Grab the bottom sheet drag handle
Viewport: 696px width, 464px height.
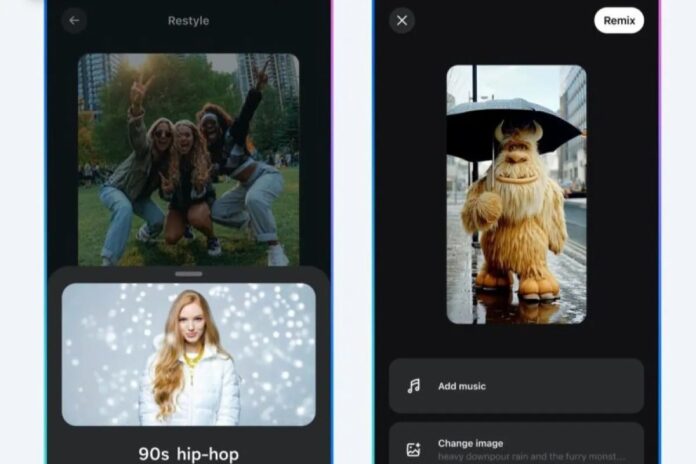tap(189, 274)
